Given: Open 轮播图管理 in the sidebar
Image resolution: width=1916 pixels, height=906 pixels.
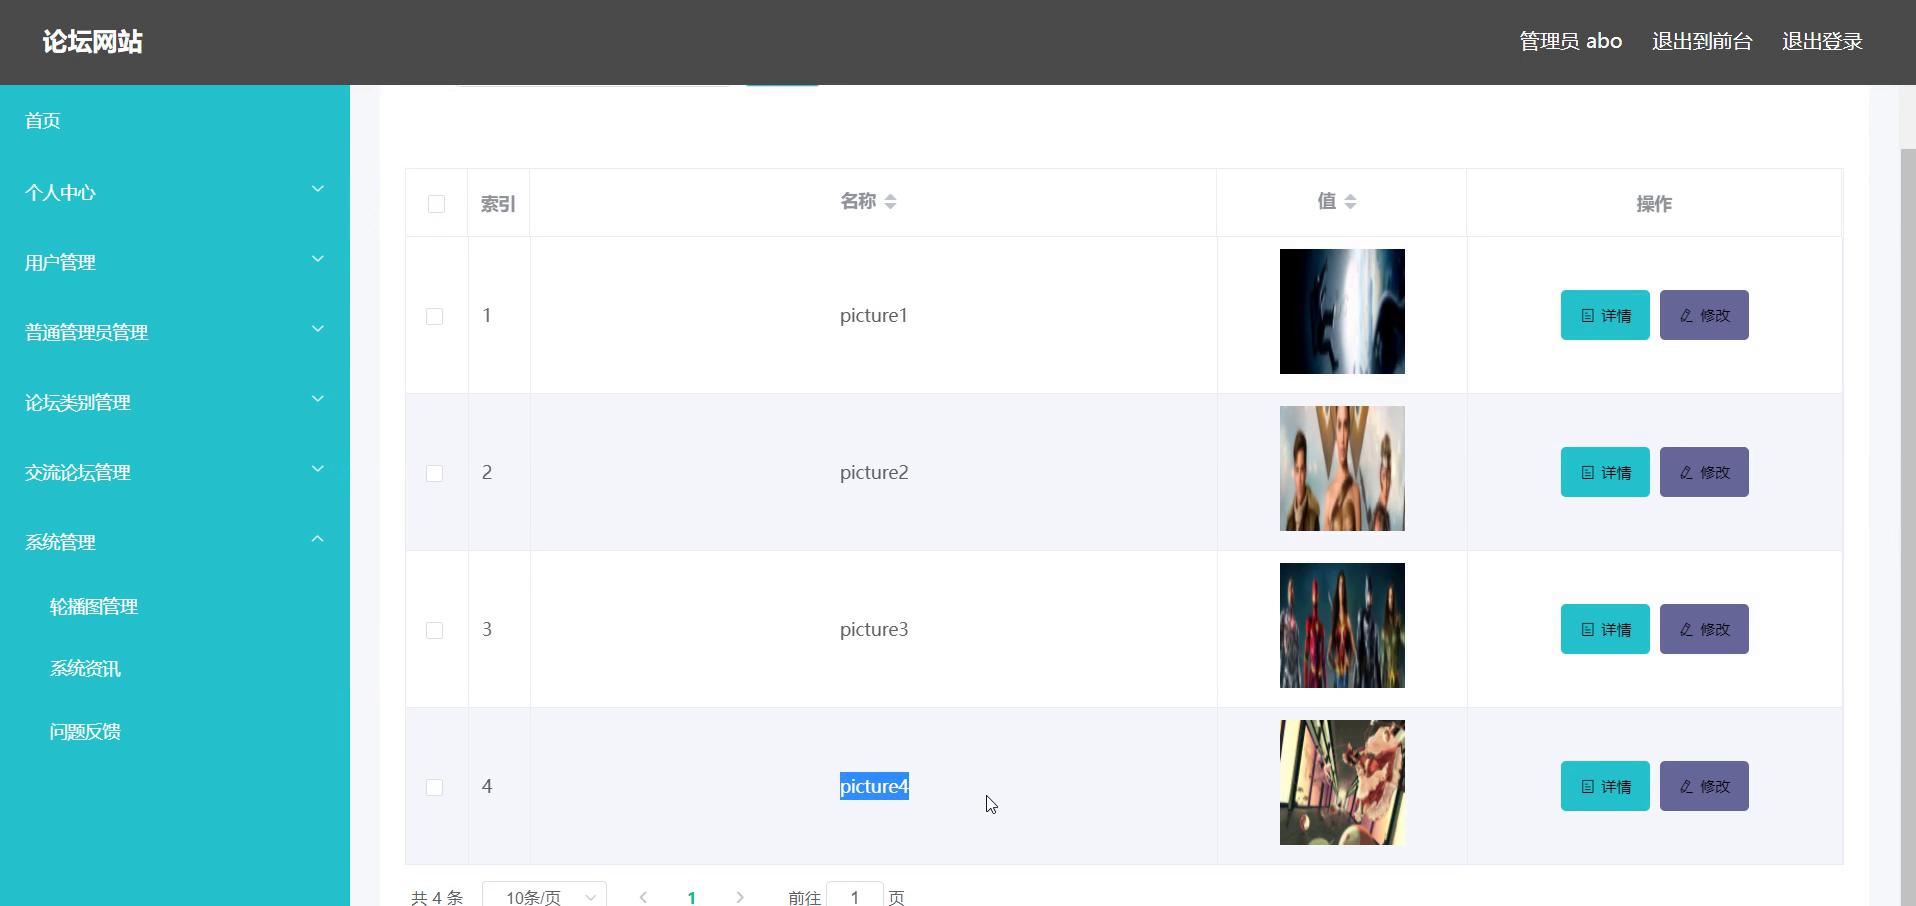Looking at the screenshot, I should [x=94, y=607].
